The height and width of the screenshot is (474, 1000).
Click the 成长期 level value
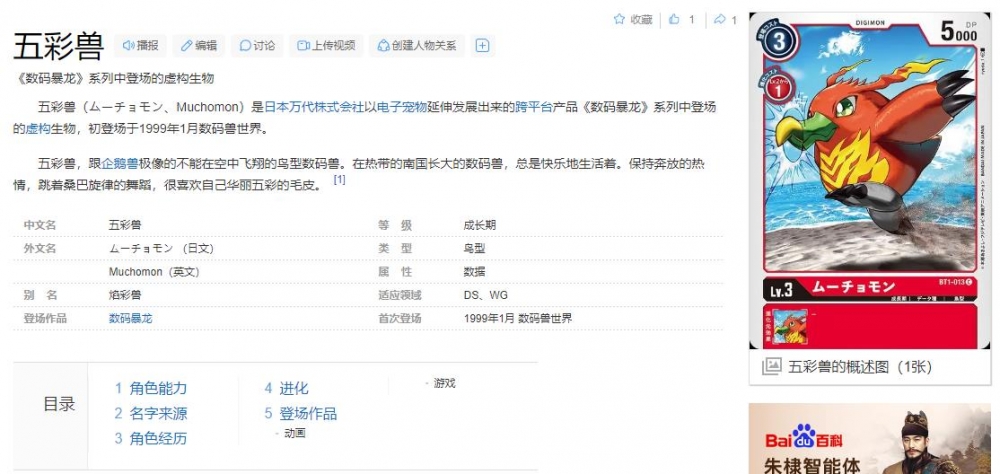(x=480, y=225)
